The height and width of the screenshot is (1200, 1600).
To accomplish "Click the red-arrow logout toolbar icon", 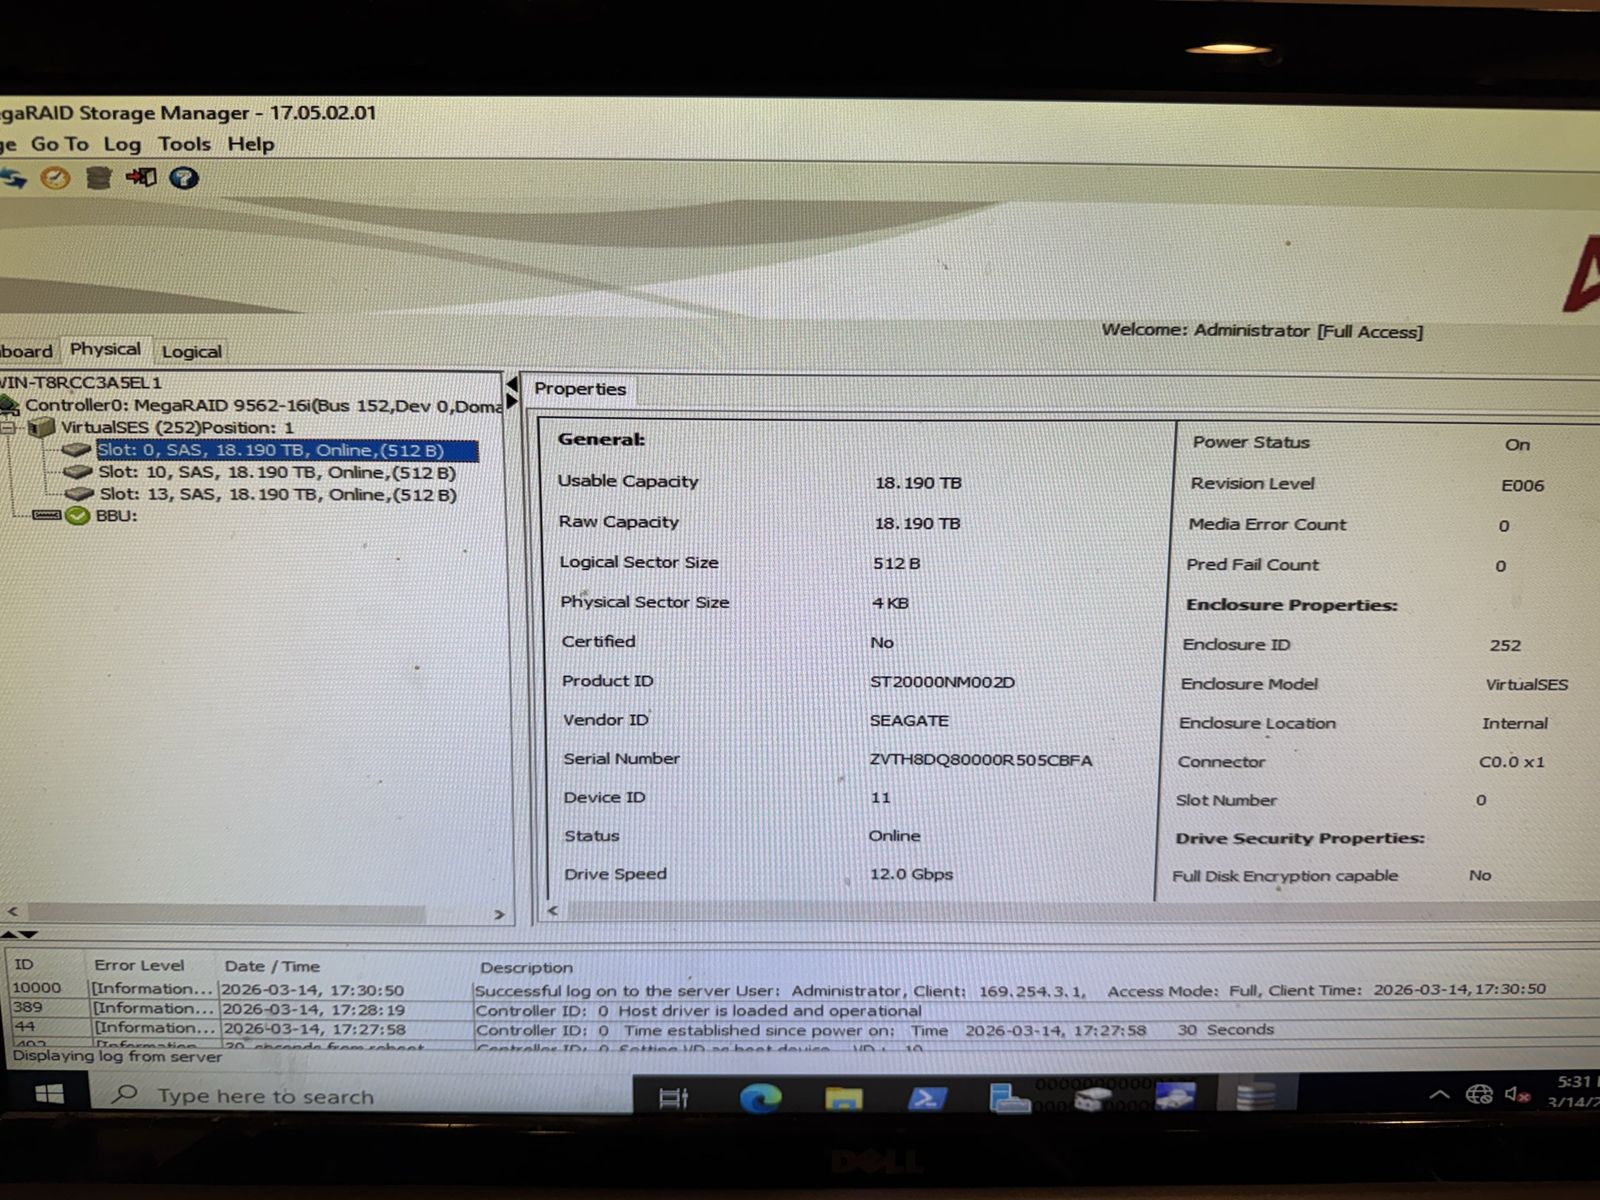I will [141, 177].
